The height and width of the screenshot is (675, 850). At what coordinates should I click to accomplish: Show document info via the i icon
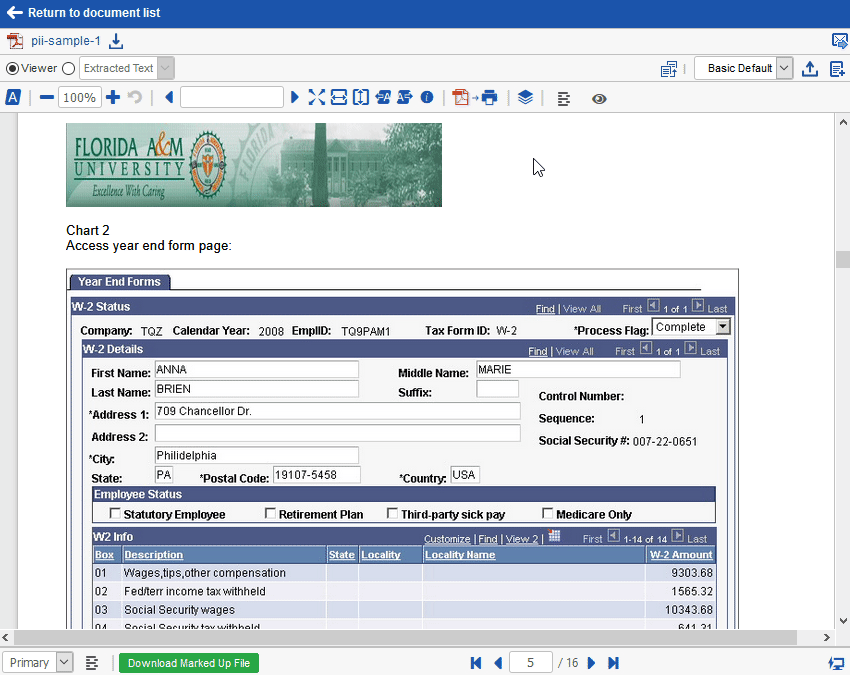(x=427, y=98)
